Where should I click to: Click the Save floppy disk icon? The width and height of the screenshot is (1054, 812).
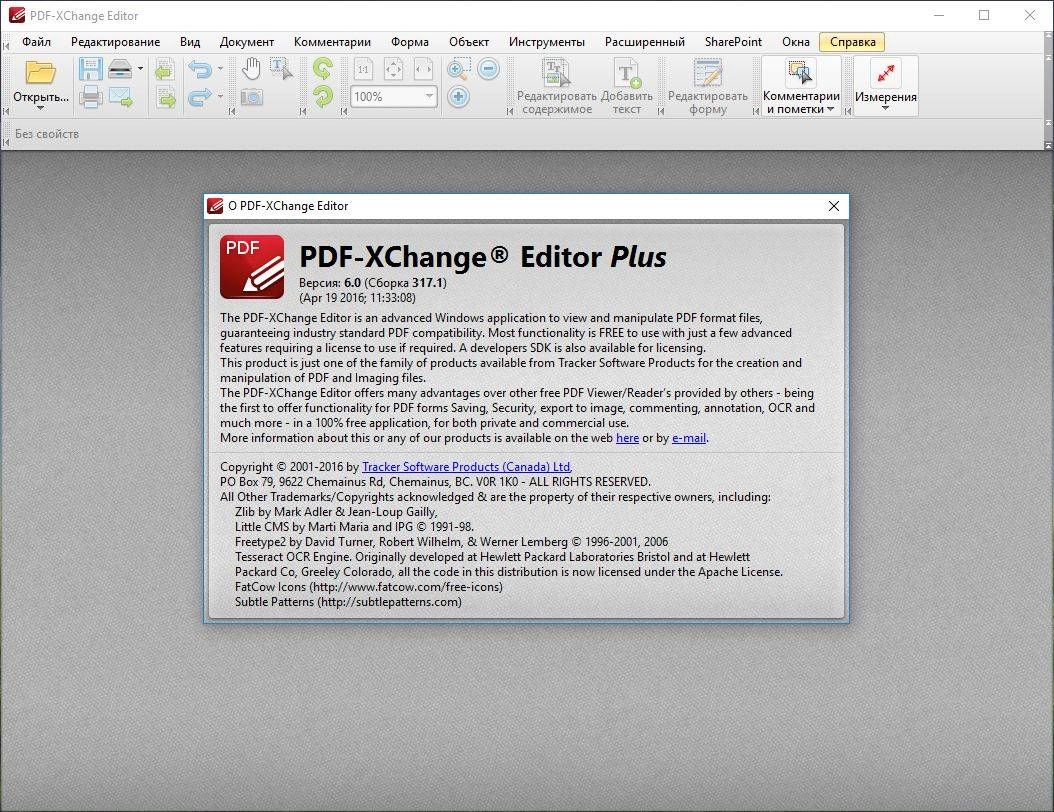(x=90, y=69)
